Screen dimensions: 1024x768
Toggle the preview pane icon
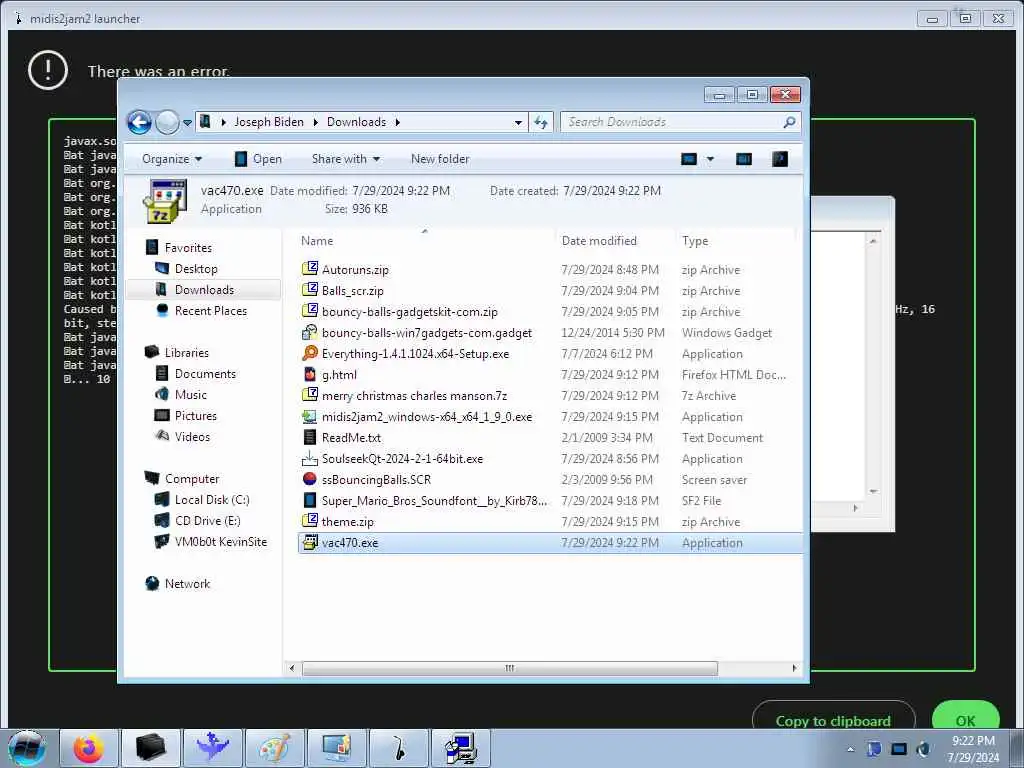pos(744,159)
